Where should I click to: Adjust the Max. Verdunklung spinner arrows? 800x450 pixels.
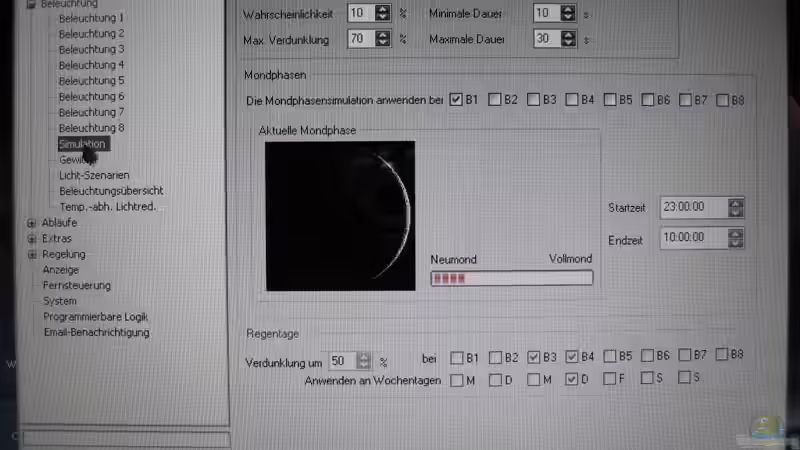tap(383, 39)
